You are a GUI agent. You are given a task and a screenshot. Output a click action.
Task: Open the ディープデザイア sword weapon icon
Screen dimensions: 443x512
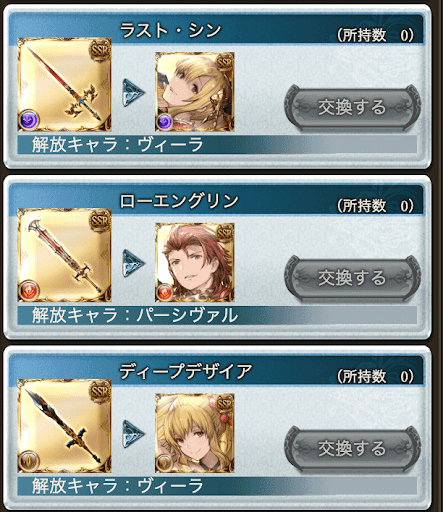[64, 426]
